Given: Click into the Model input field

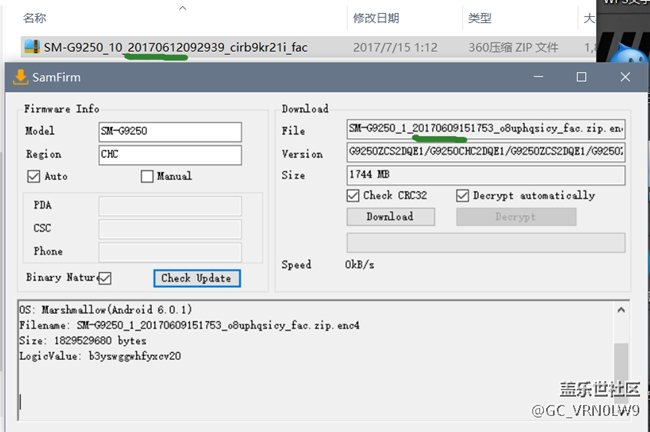Looking at the screenshot, I should pyautogui.click(x=169, y=132).
